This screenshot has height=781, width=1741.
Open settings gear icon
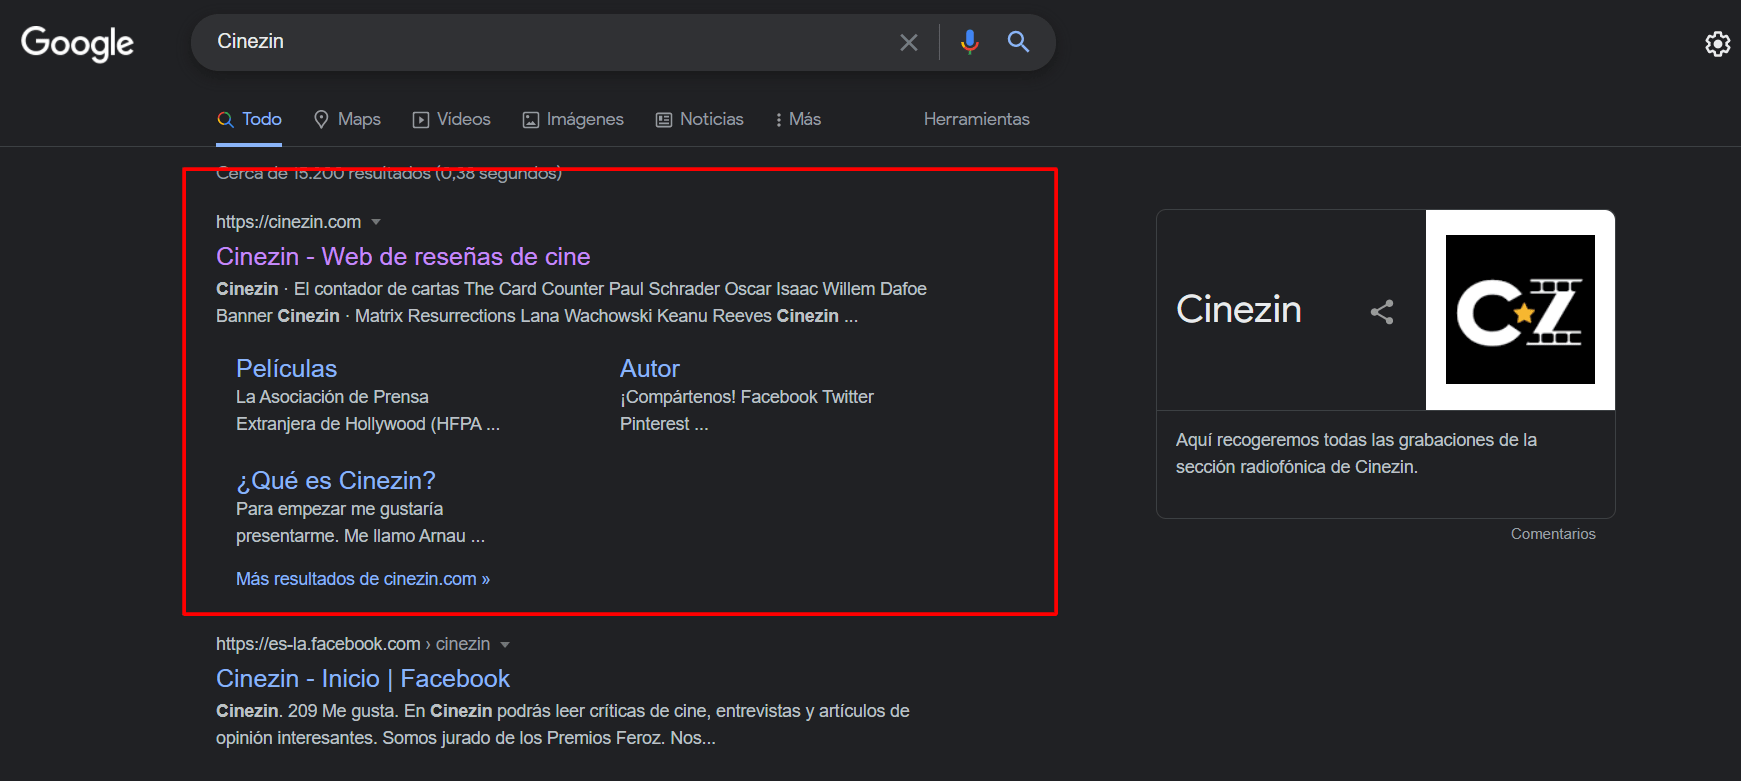1717,44
